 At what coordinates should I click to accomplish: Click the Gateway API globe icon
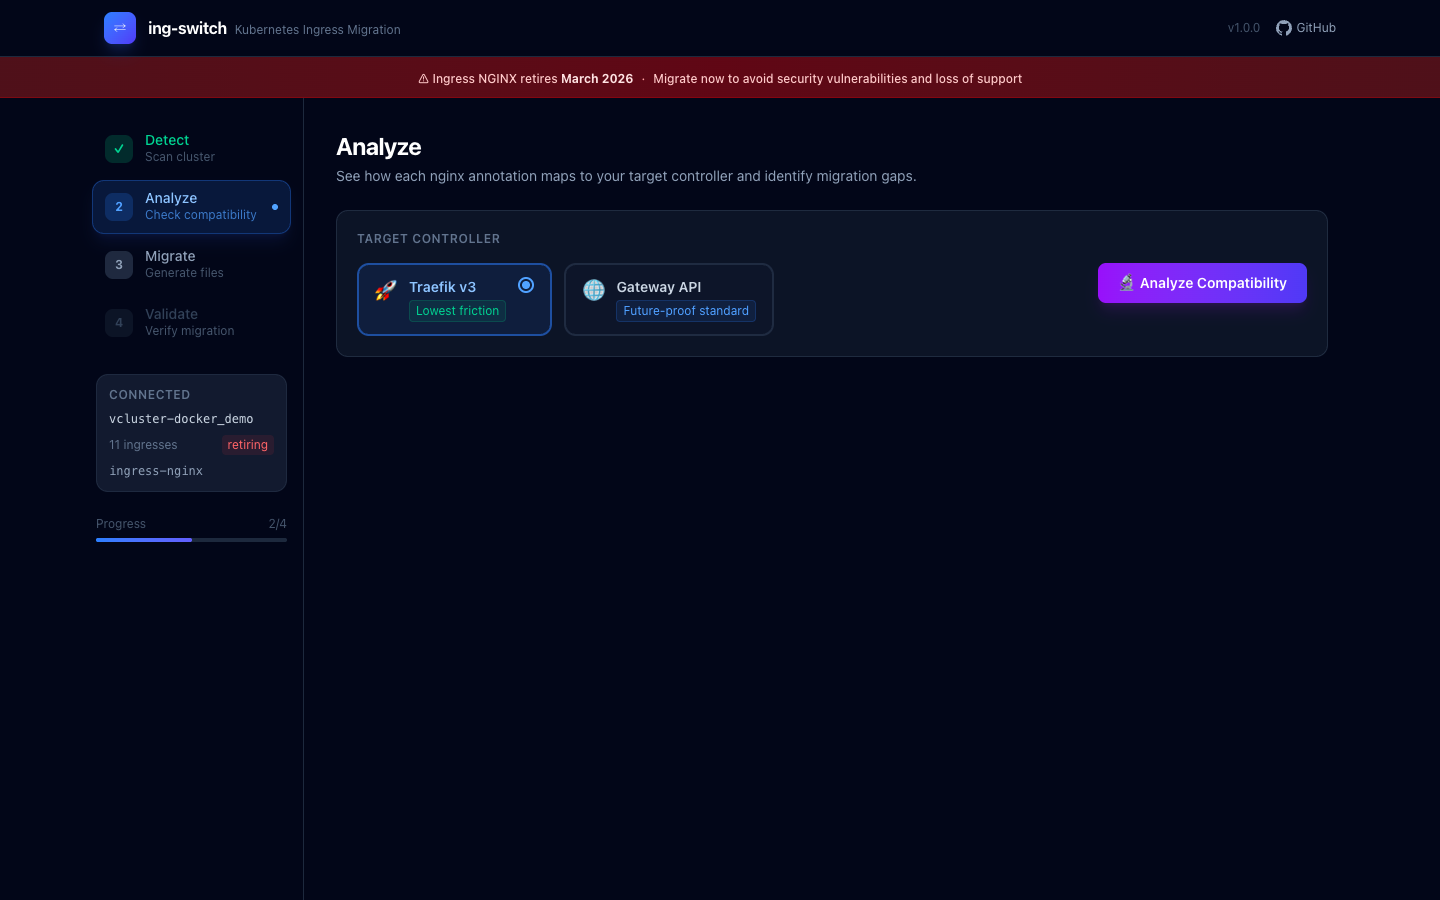[594, 290]
